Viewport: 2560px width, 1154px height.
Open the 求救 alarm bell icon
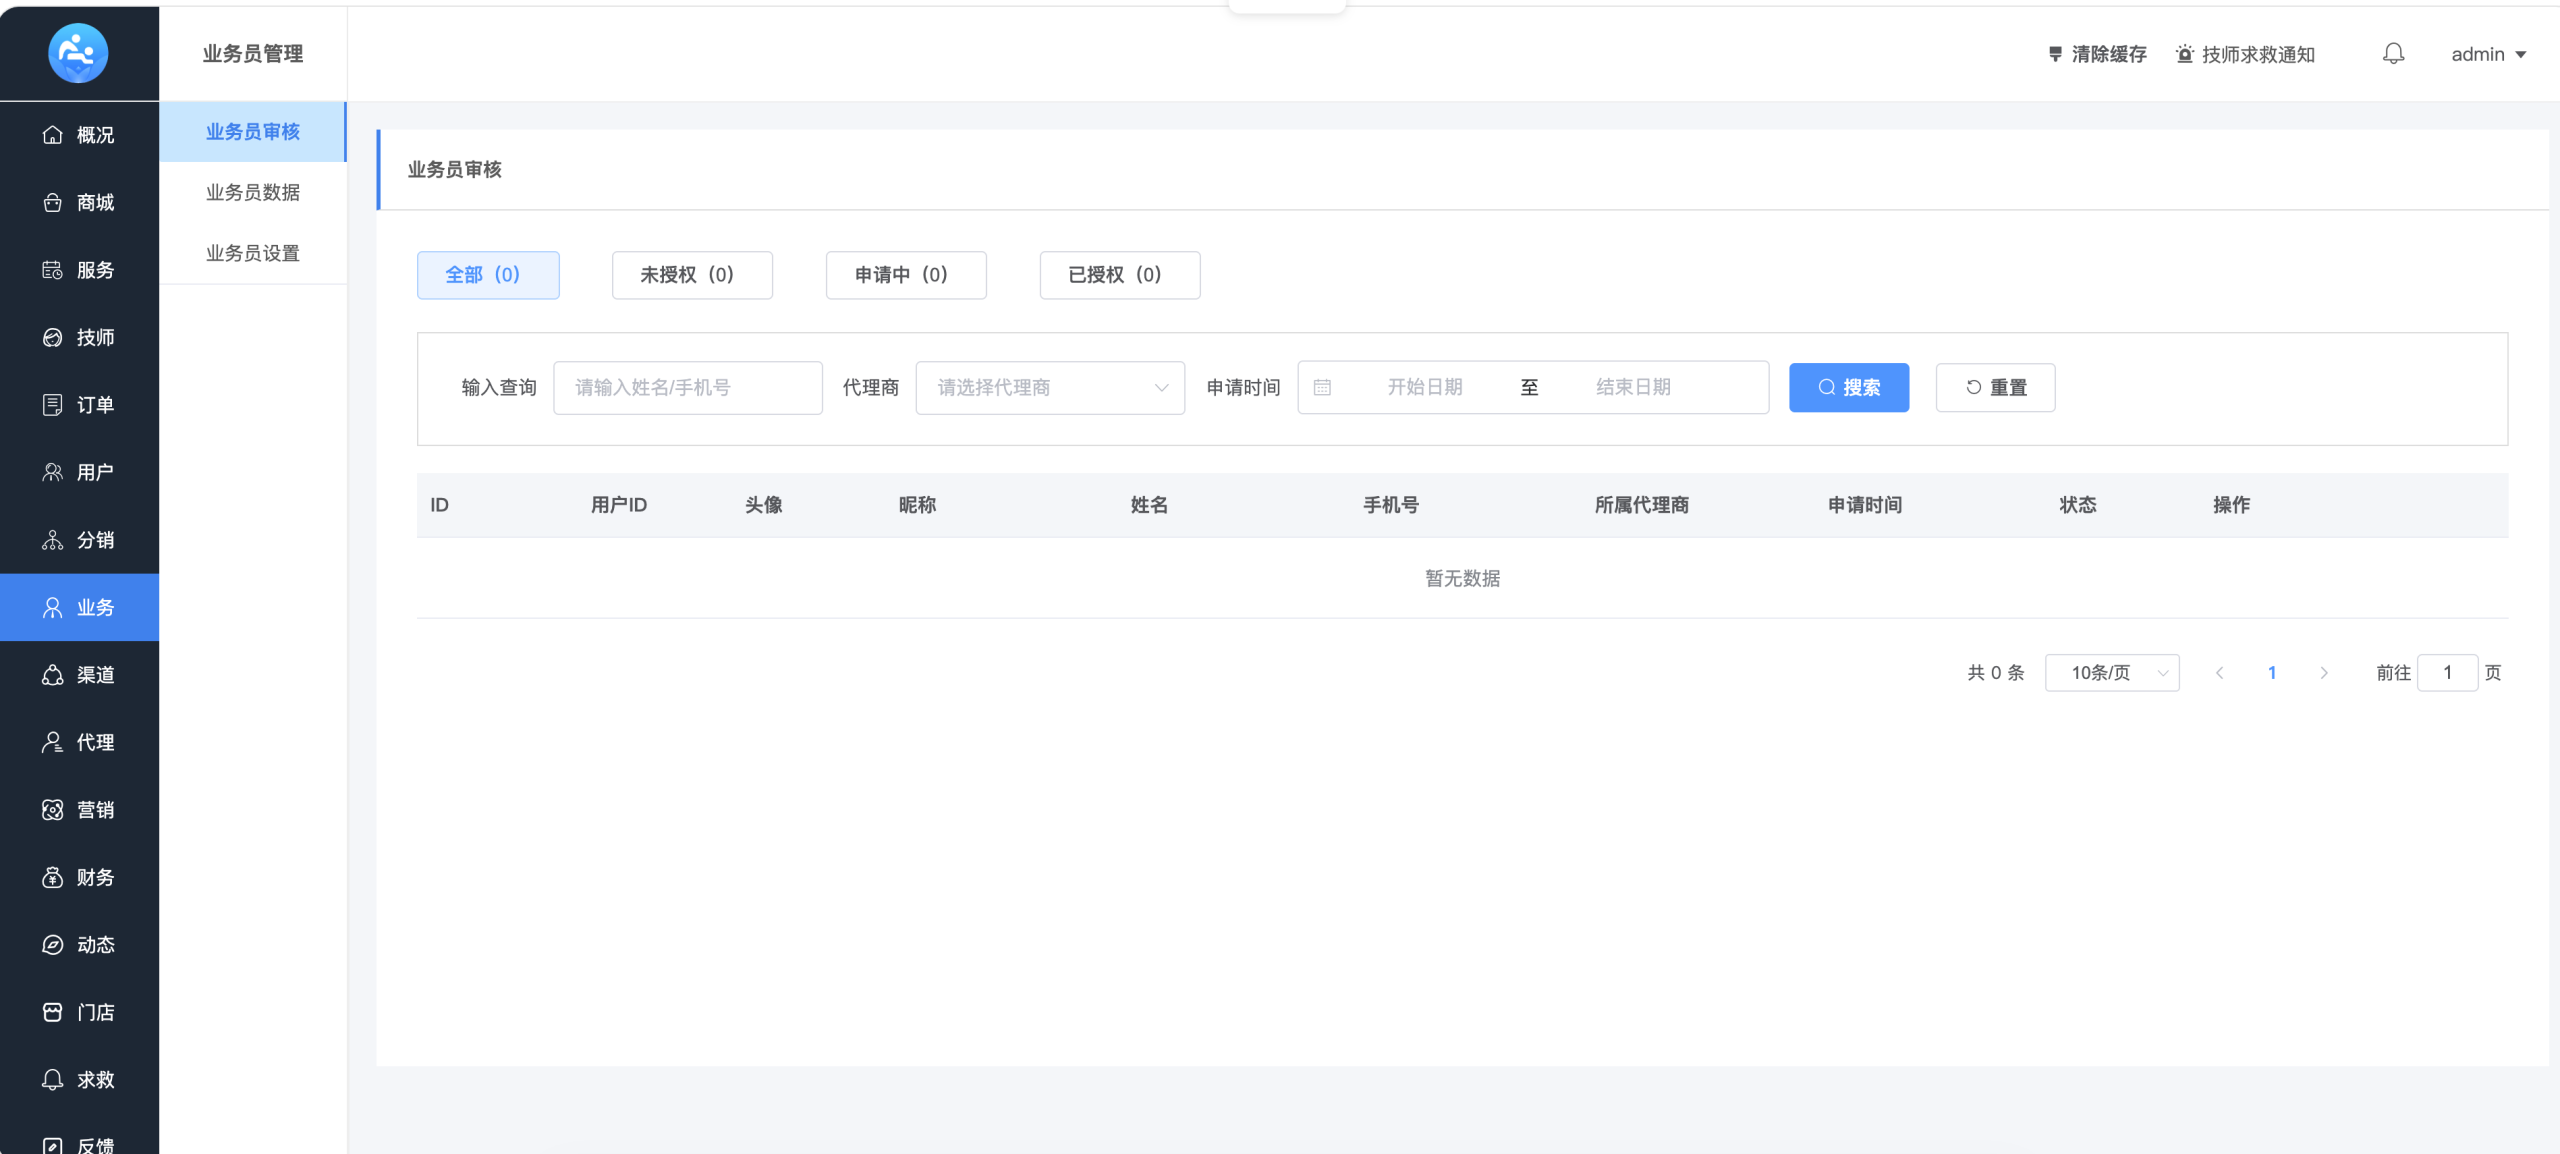click(x=53, y=1080)
